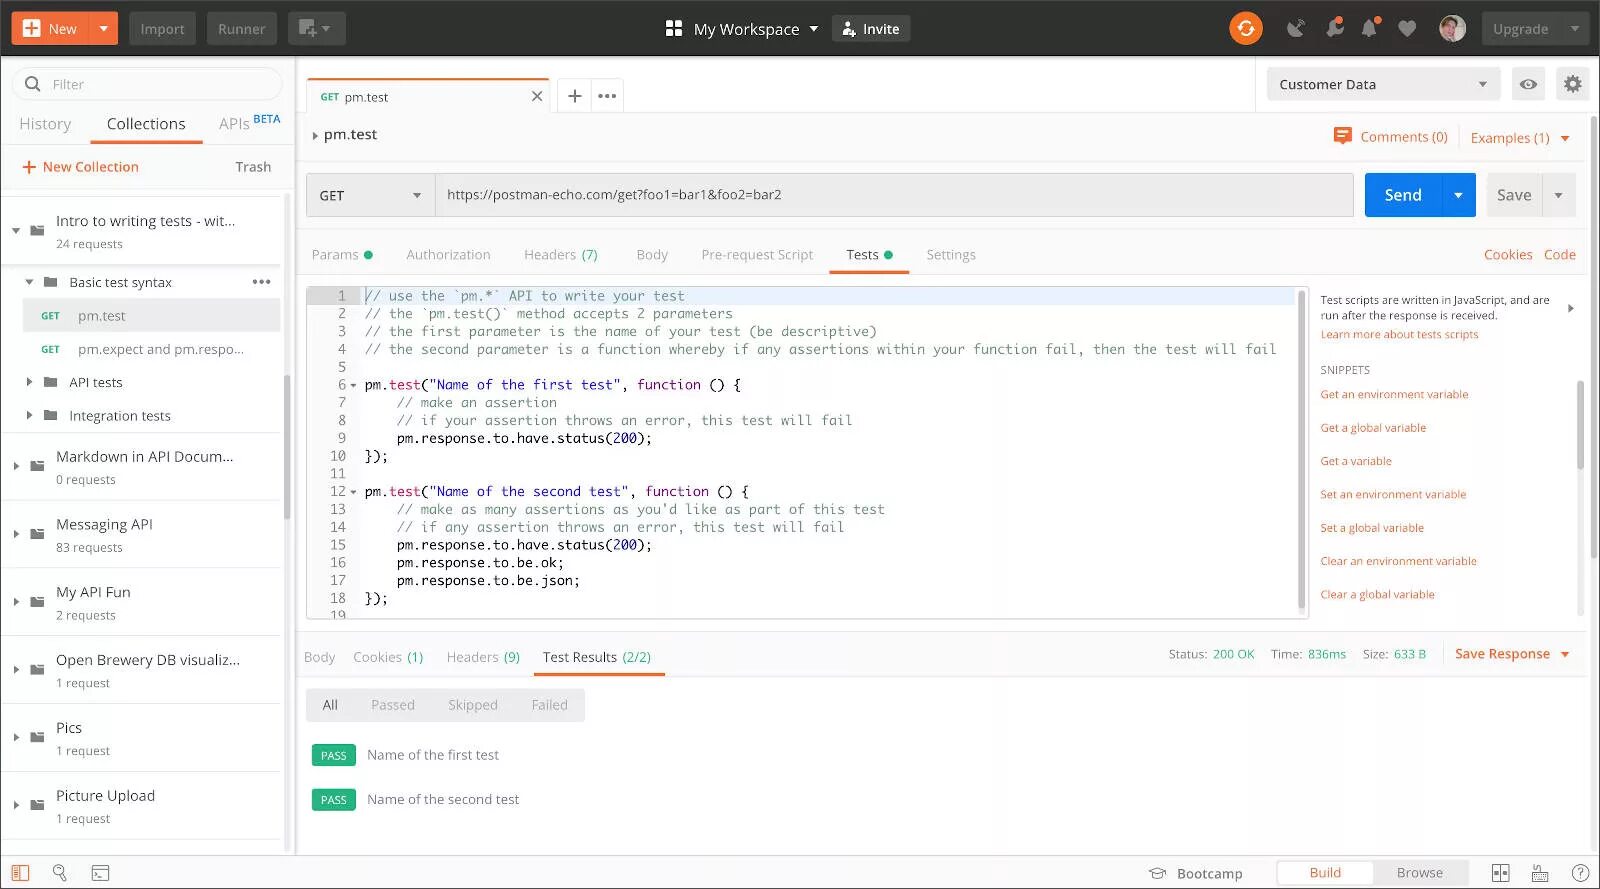The height and width of the screenshot is (889, 1600).
Task: Open the Send button dropdown arrow
Action: [1458, 195]
